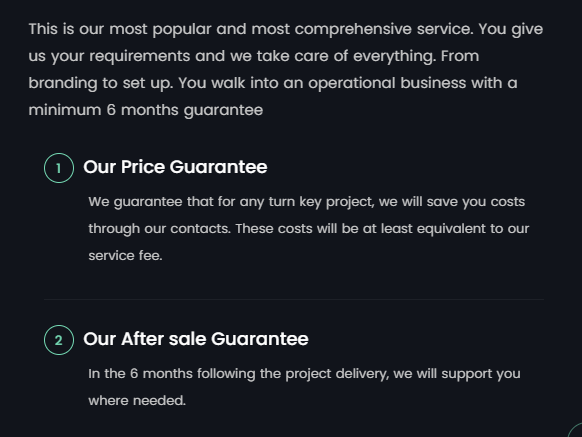
Task: Click the word "From" ending the second line
Action: click(x=460, y=56)
